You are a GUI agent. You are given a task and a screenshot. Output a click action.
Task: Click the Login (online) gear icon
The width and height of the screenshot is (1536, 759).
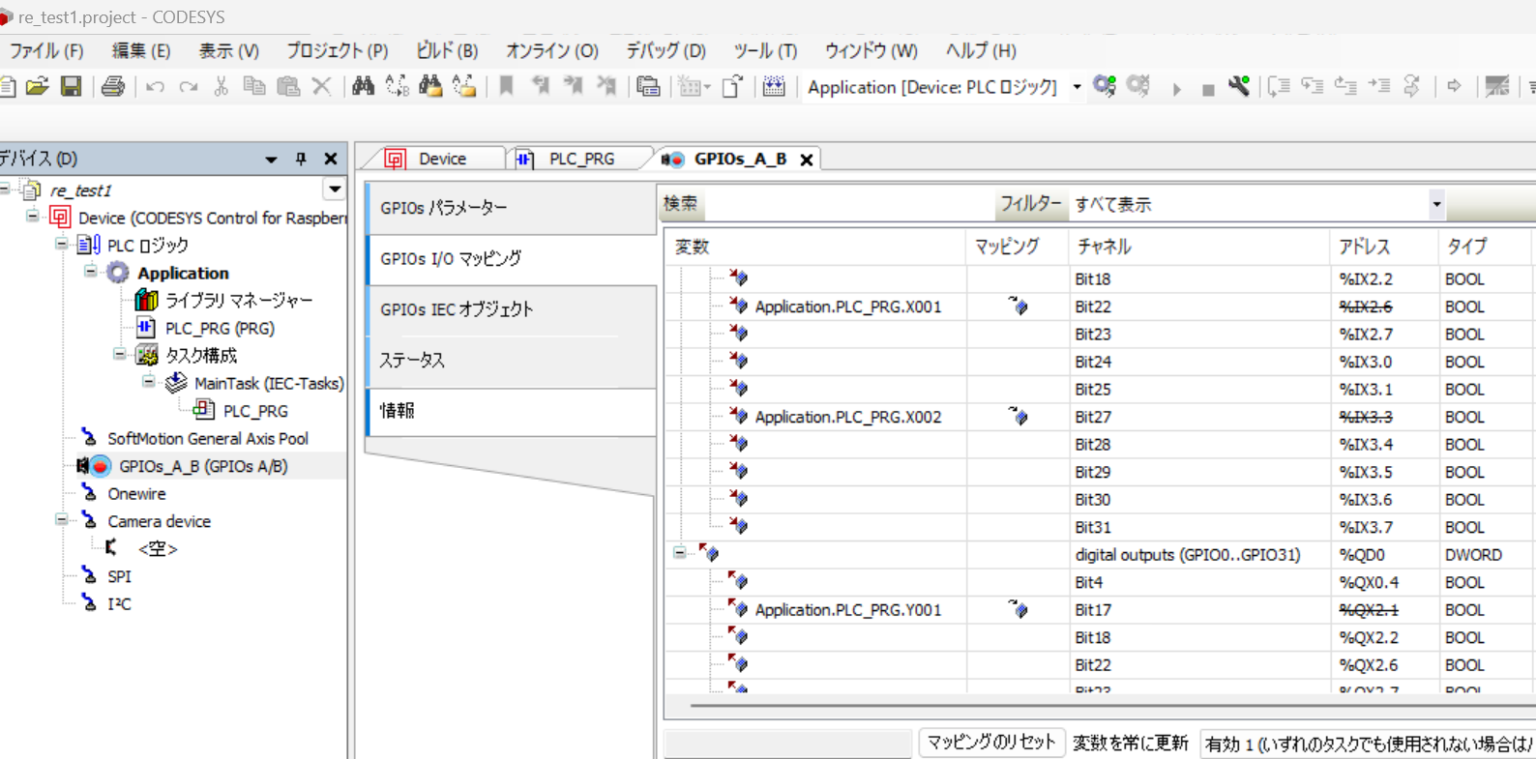[1102, 87]
